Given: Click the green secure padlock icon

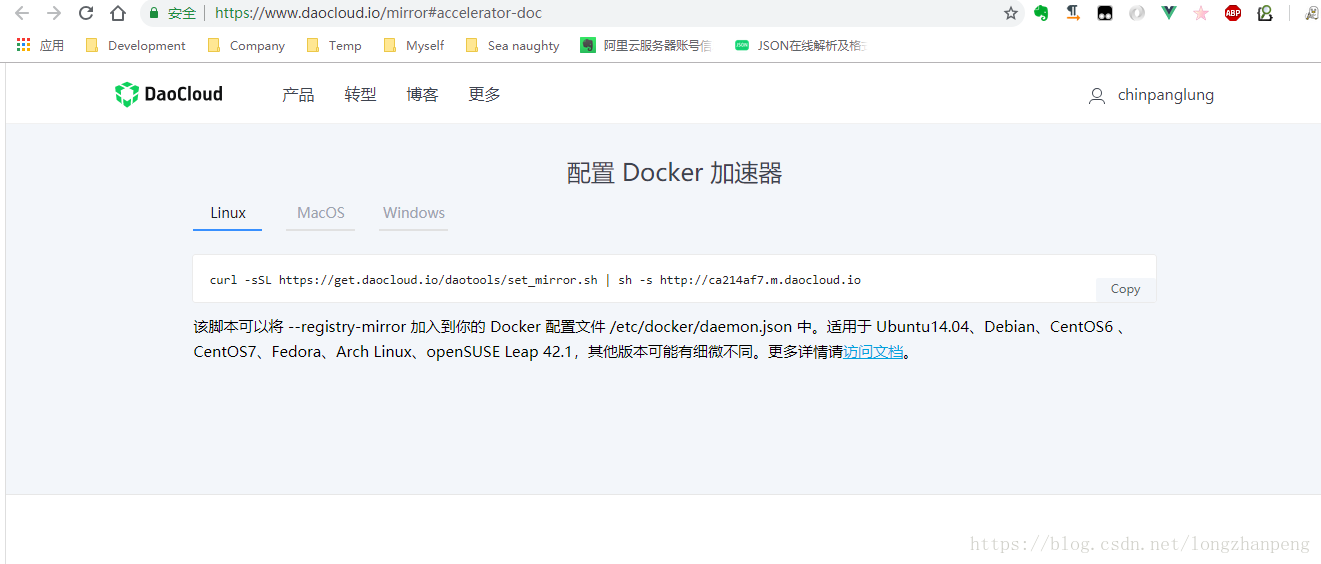Looking at the screenshot, I should click(x=154, y=13).
